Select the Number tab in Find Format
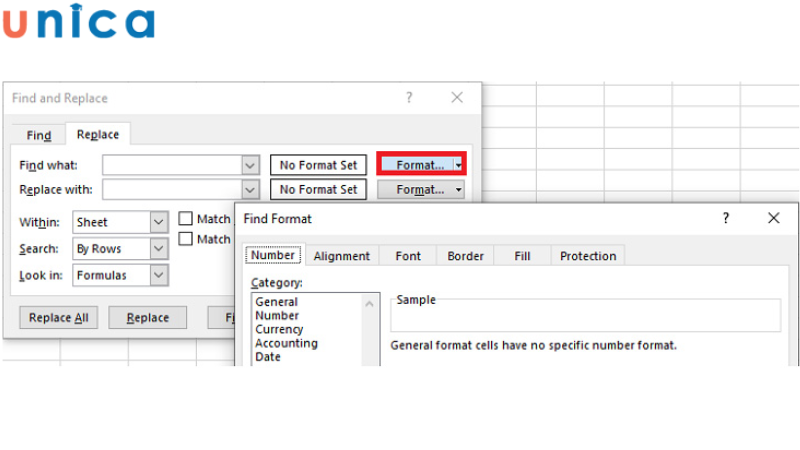The height and width of the screenshot is (450, 800). point(273,255)
